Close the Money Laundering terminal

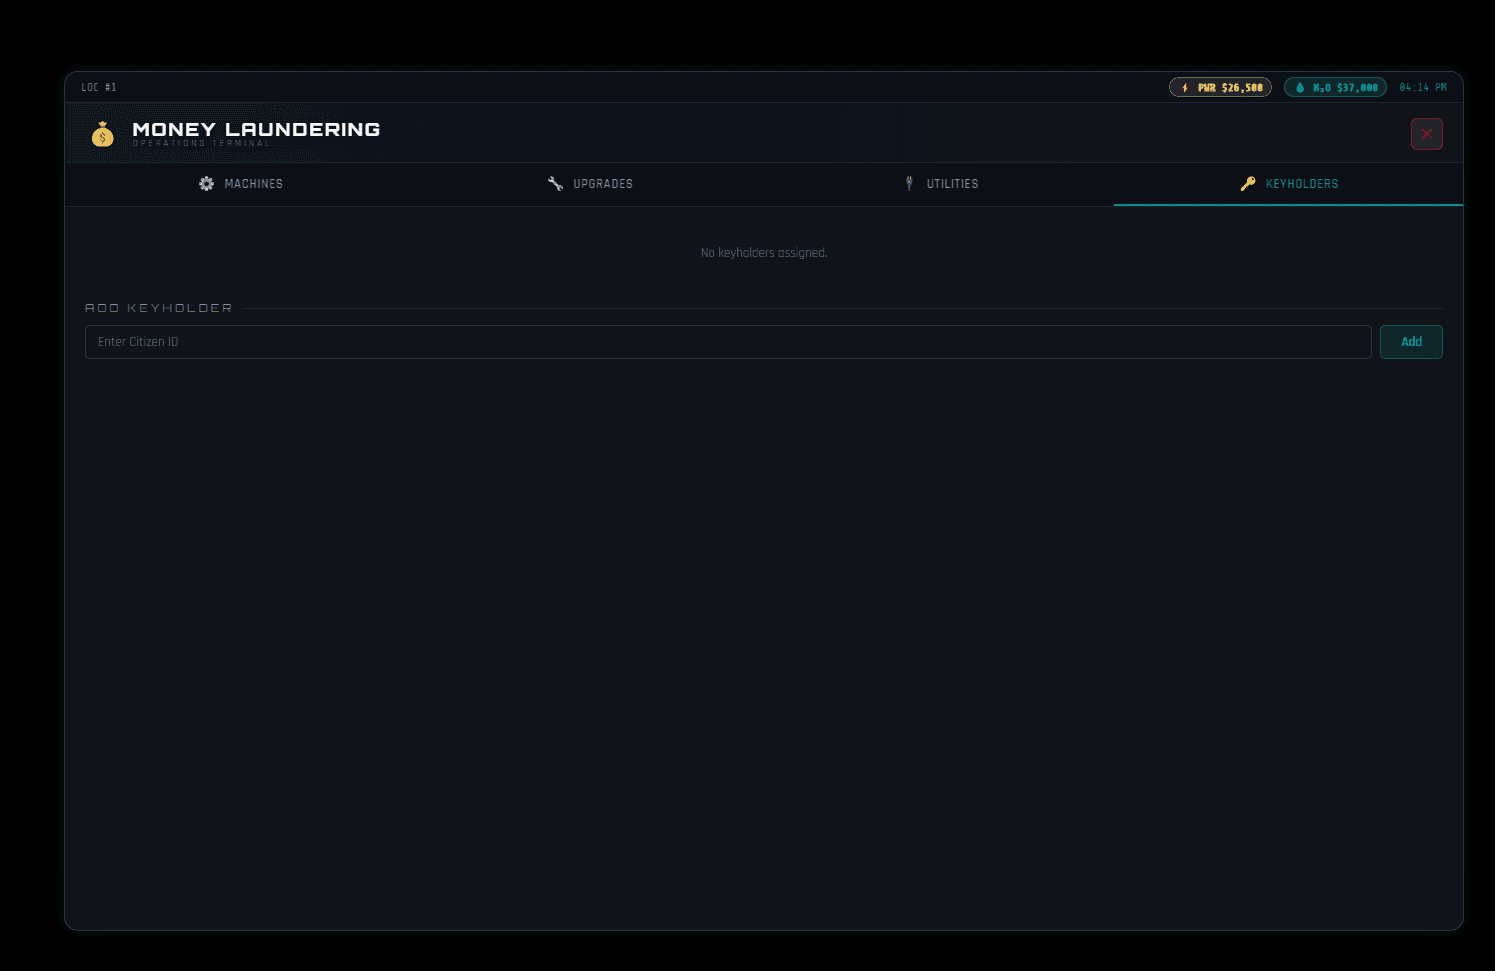[1427, 134]
